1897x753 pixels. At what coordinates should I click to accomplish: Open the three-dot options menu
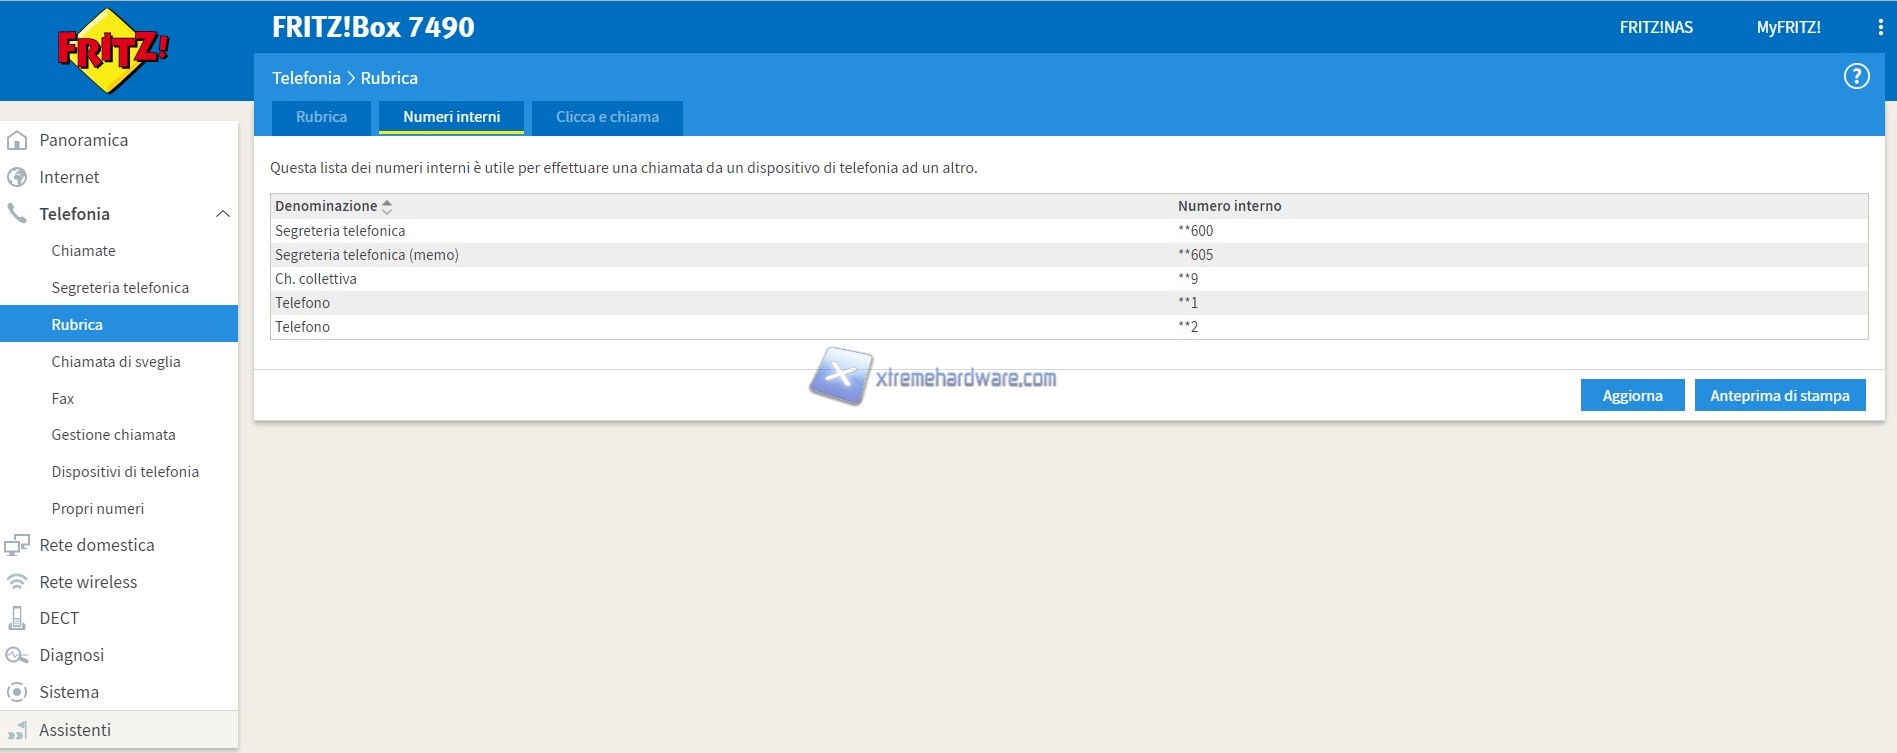pyautogui.click(x=1880, y=28)
